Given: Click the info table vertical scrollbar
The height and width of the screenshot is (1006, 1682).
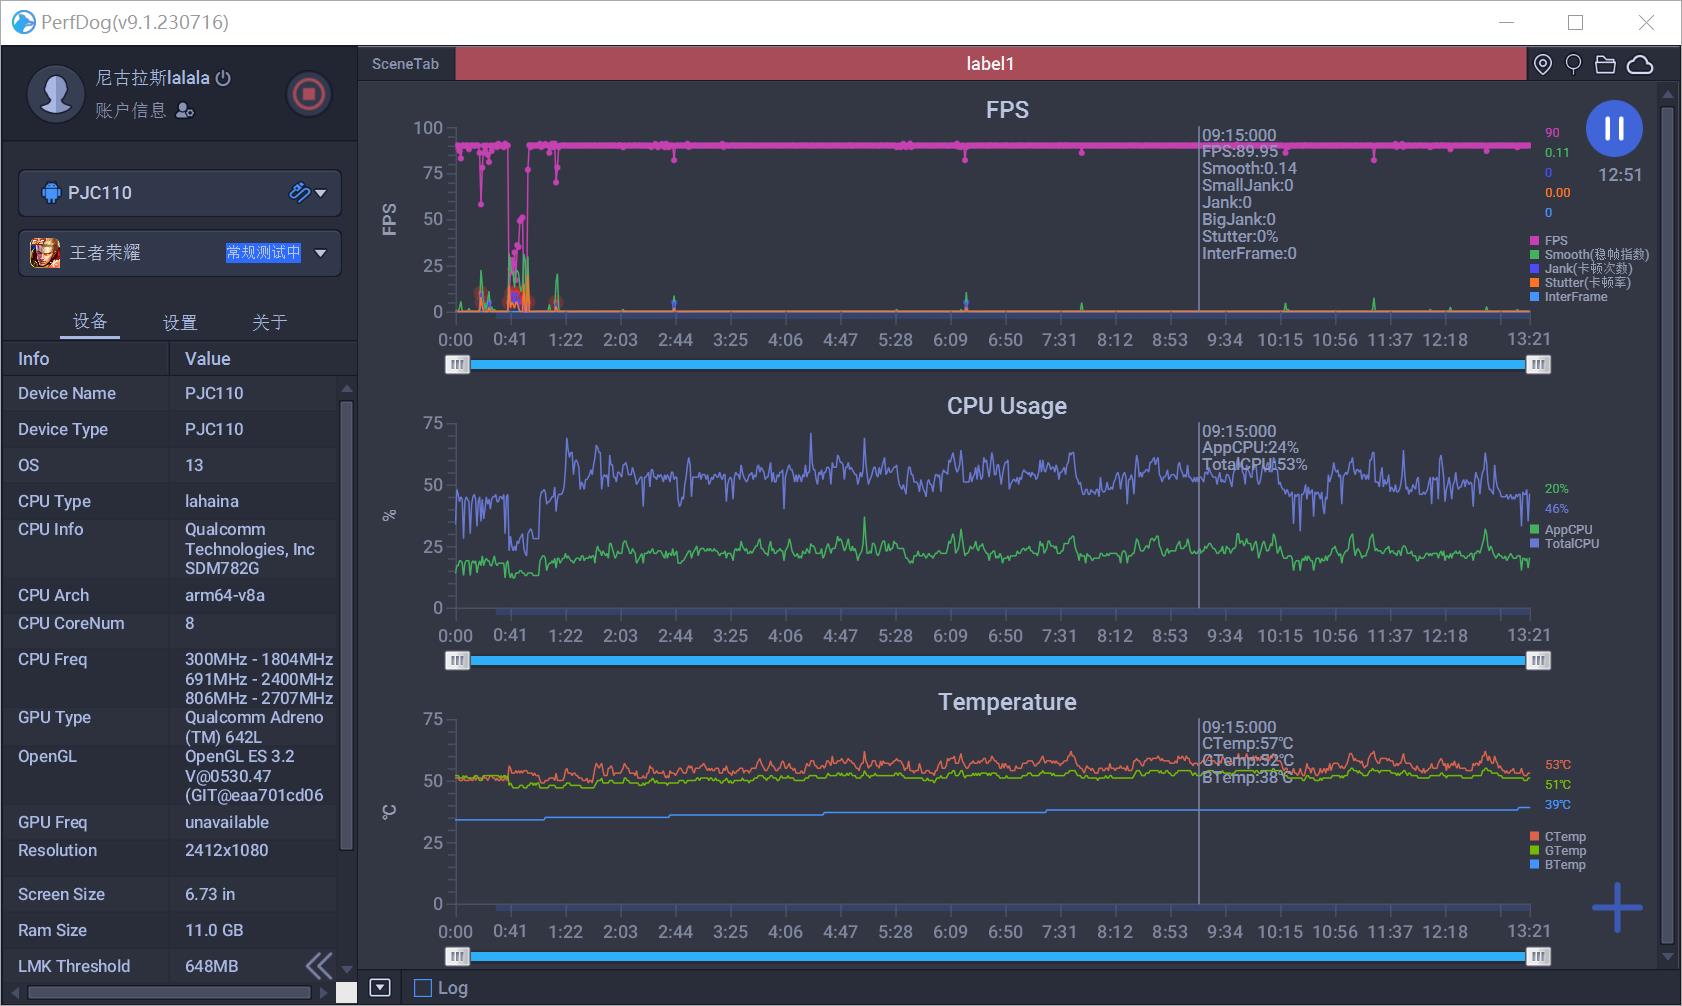Looking at the screenshot, I should [346, 625].
